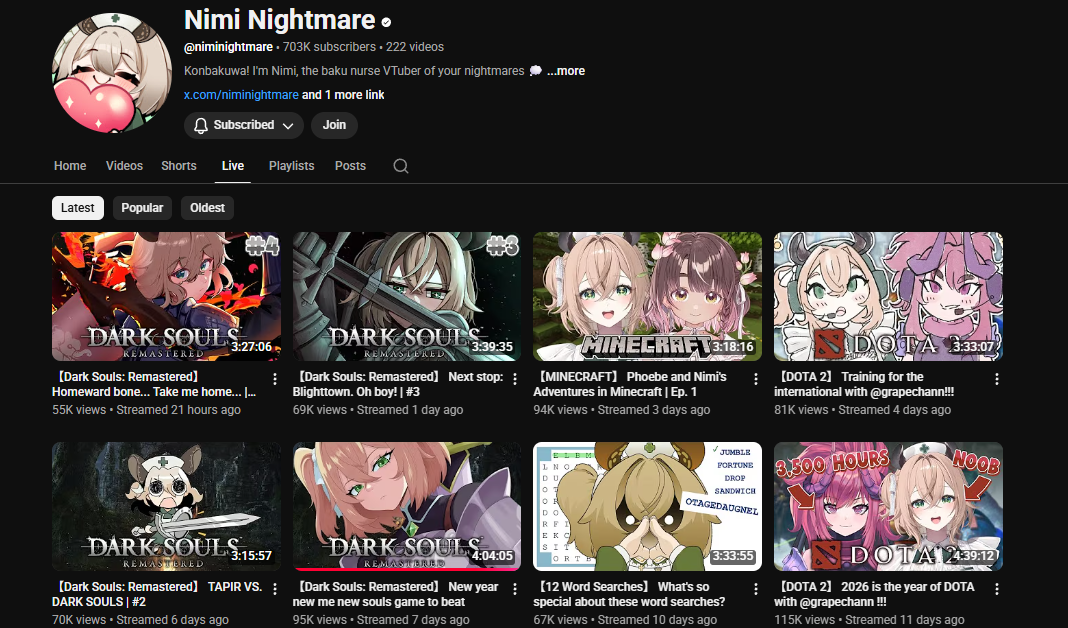Click Nimi Nightmare channel avatar
This screenshot has height=628, width=1068.
[112, 72]
